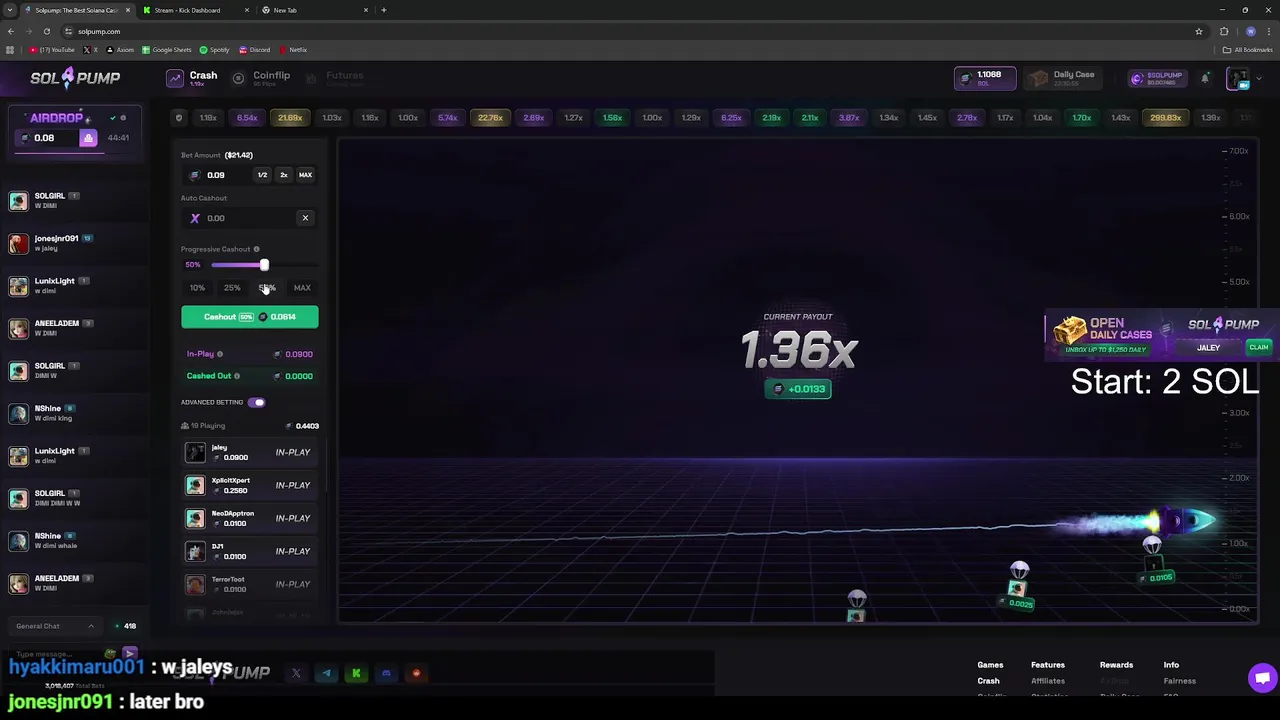Select player XplicitXpert in playing list

coord(250,485)
